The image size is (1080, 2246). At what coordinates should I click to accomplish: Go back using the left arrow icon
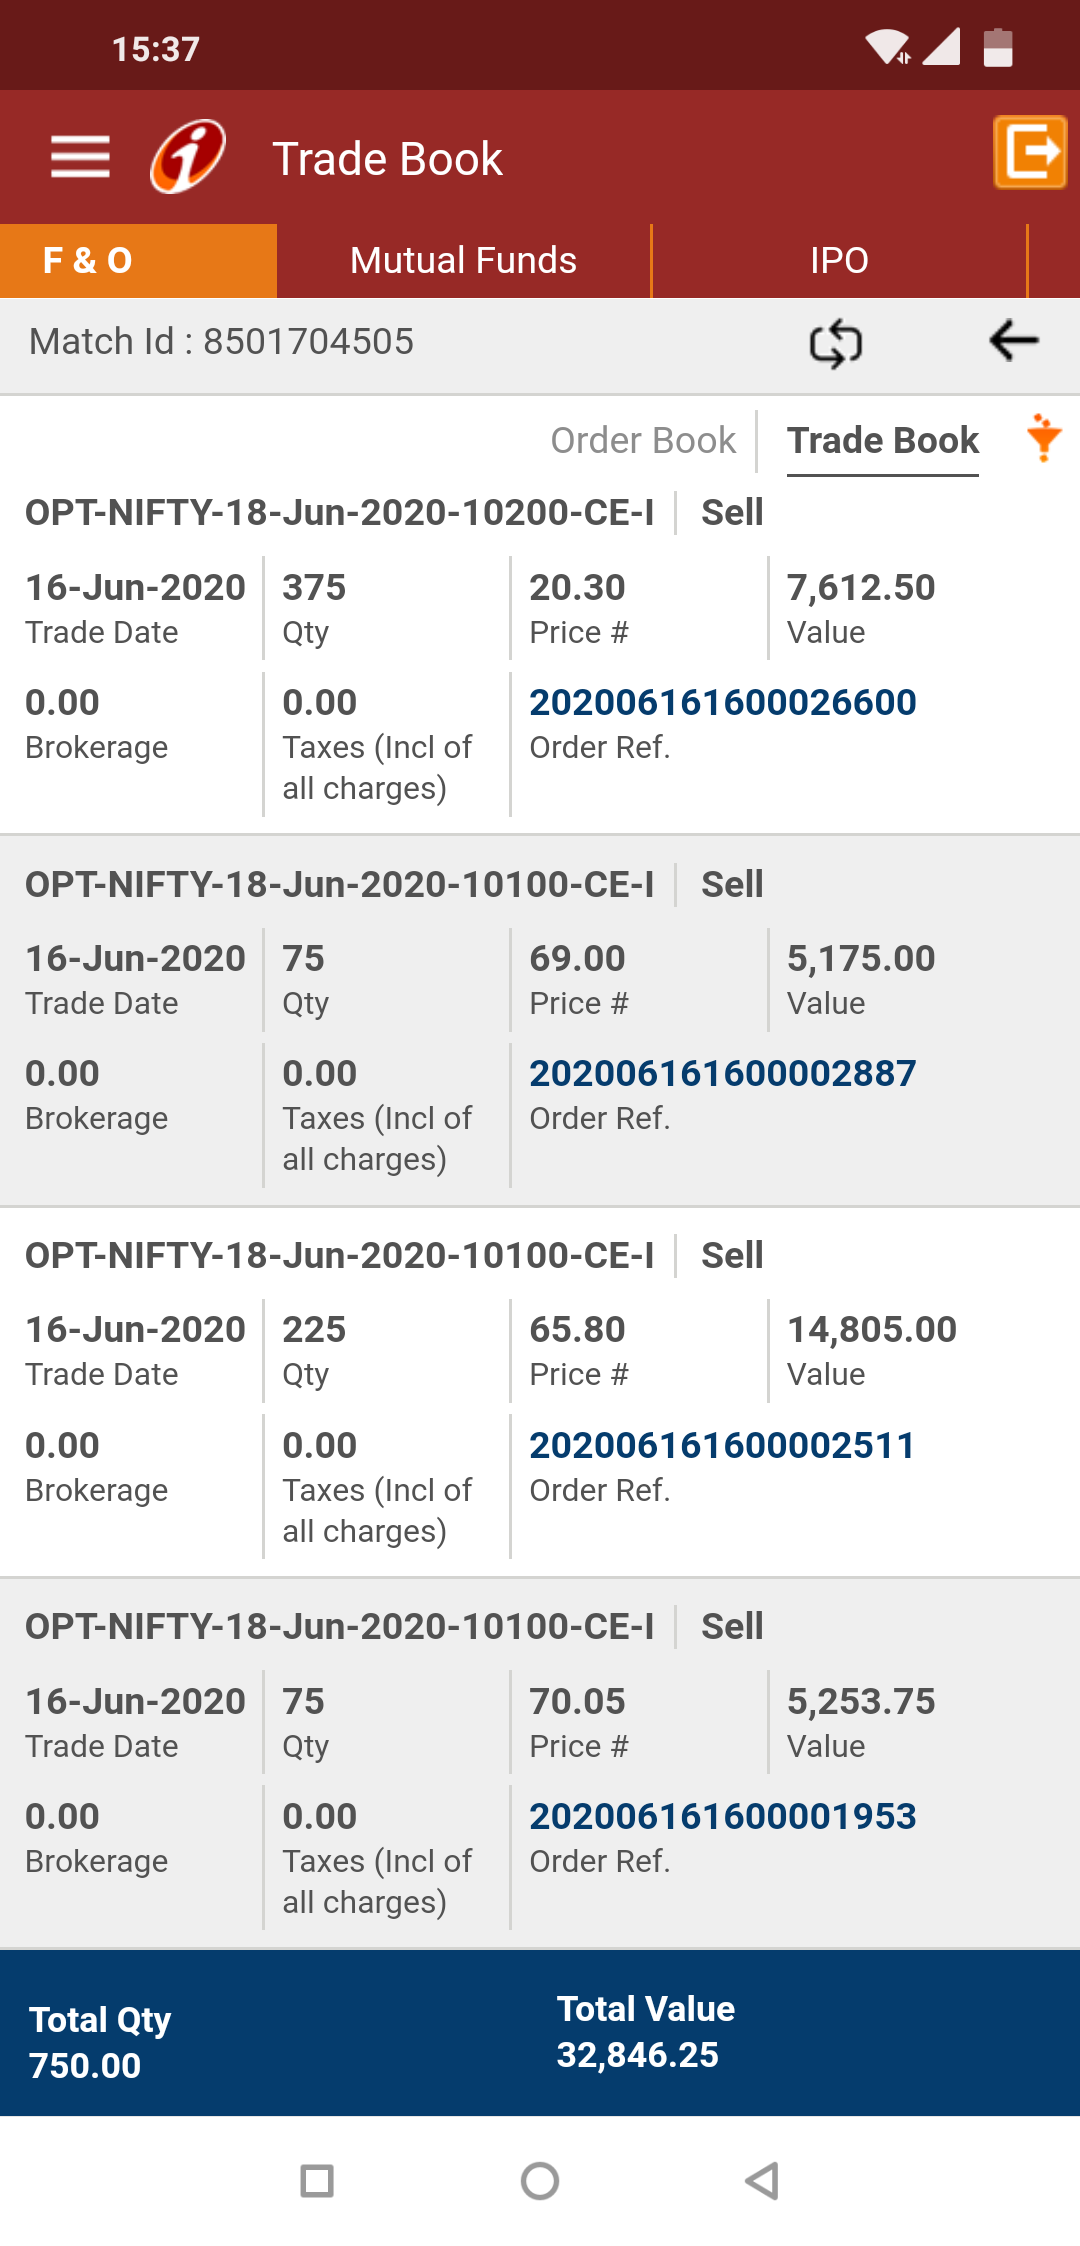[1014, 341]
